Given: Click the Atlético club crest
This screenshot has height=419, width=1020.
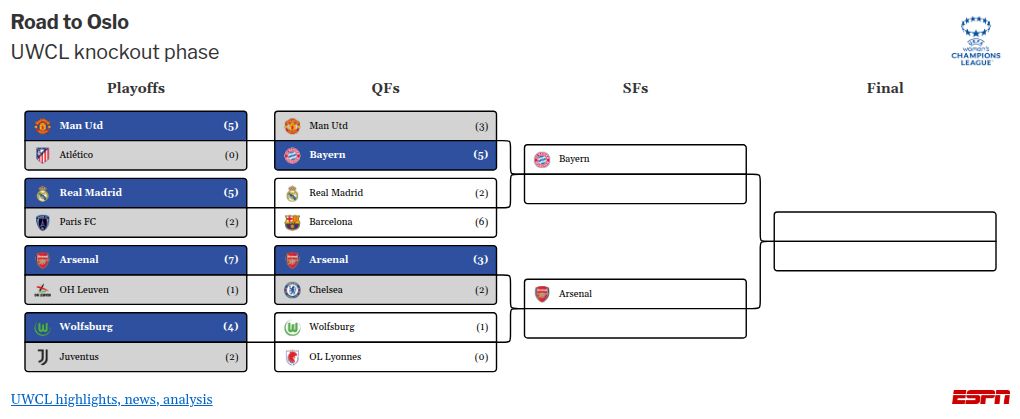Looking at the screenshot, I should [43, 155].
